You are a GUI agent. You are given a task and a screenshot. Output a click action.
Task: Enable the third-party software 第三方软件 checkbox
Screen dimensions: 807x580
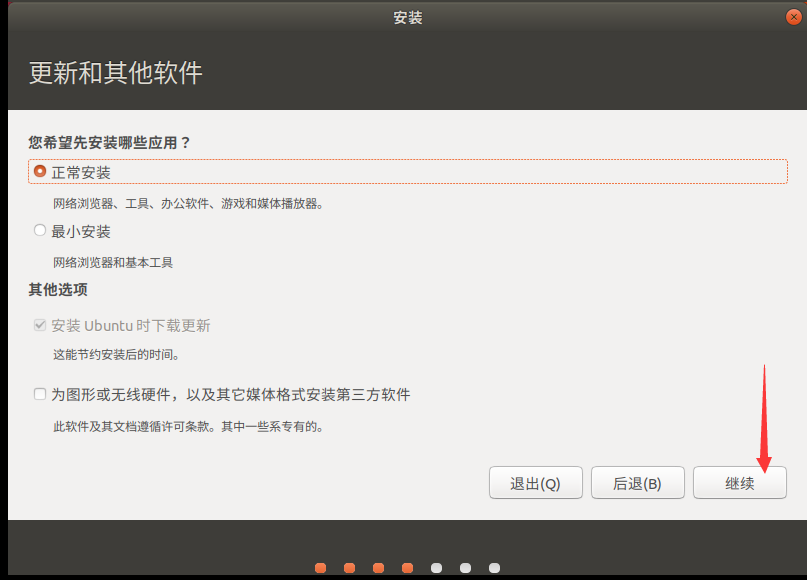(x=40, y=394)
